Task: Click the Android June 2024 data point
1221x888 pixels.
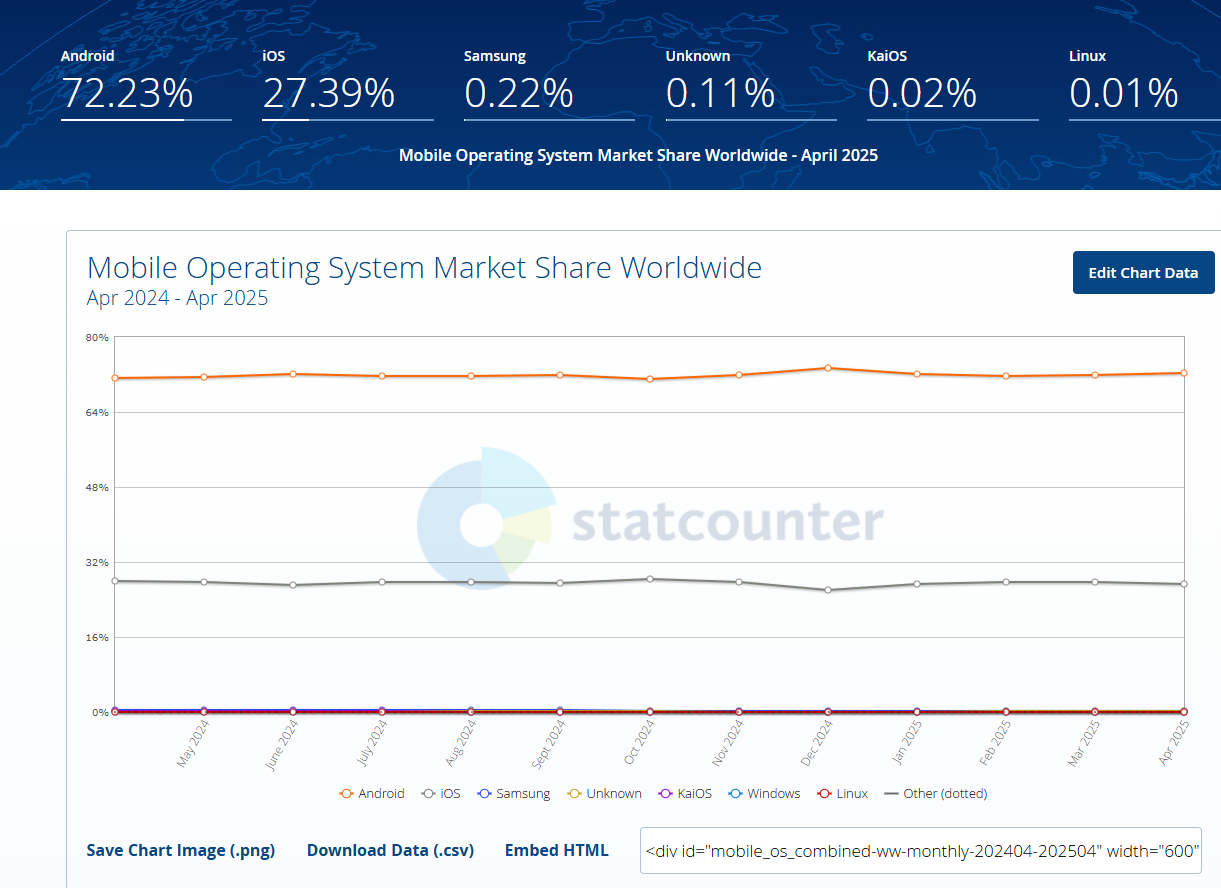Action: [293, 374]
